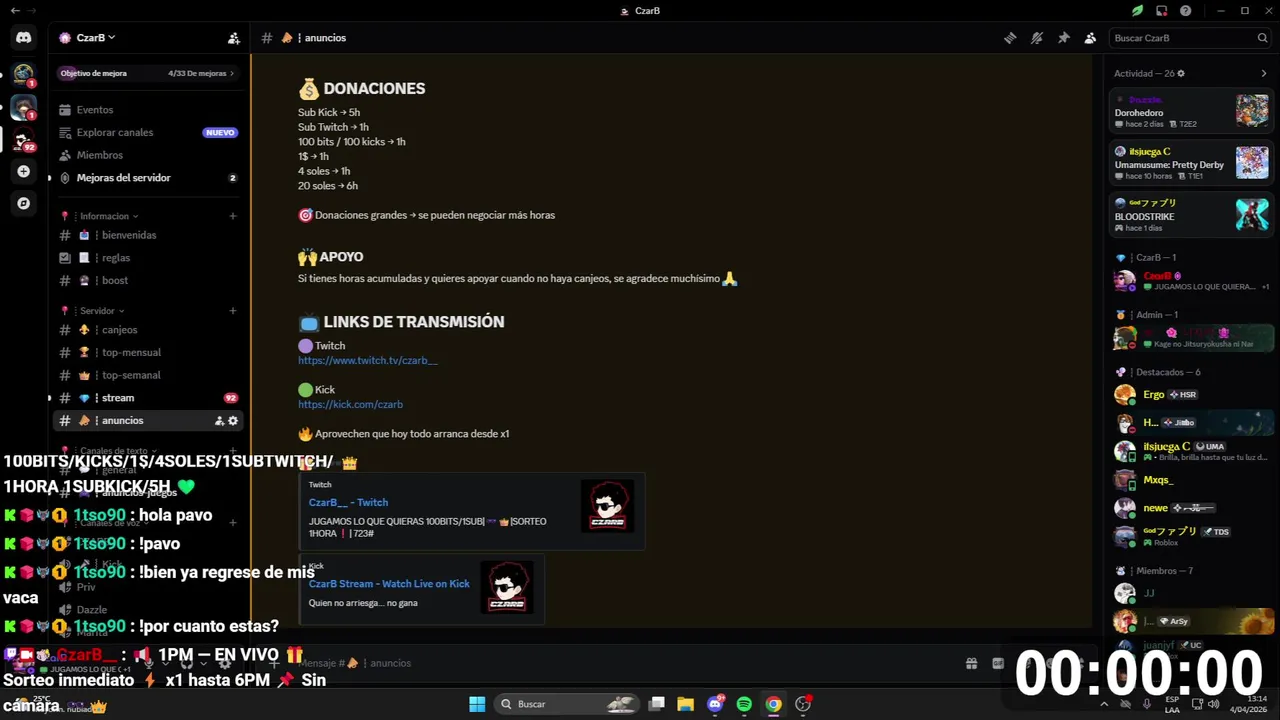Click create invite icon on anuncios channel

point(219,421)
